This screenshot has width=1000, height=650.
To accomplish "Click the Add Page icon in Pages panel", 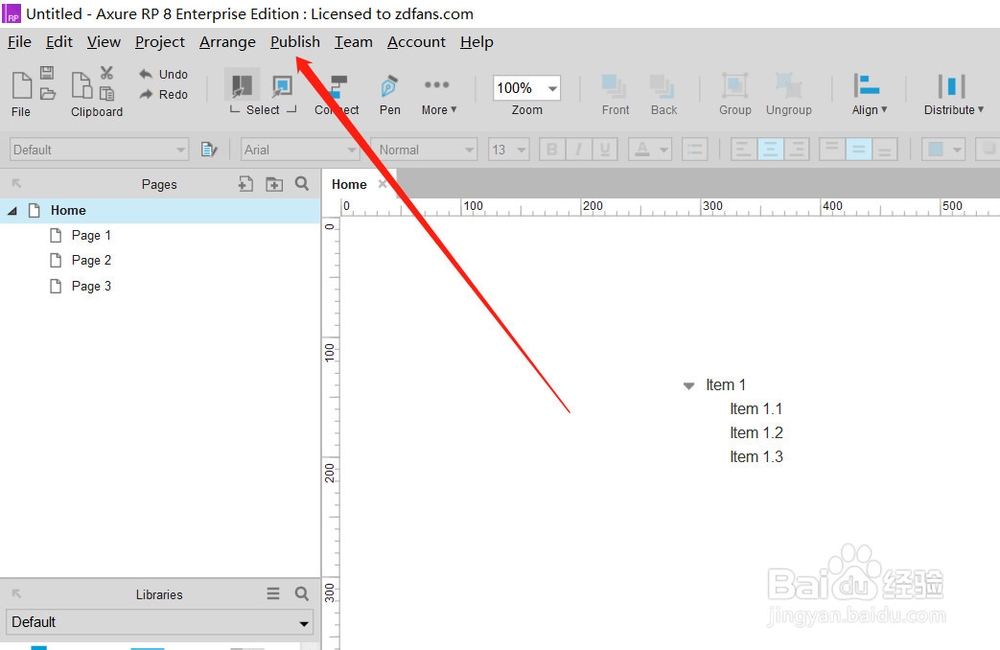I will [x=246, y=184].
